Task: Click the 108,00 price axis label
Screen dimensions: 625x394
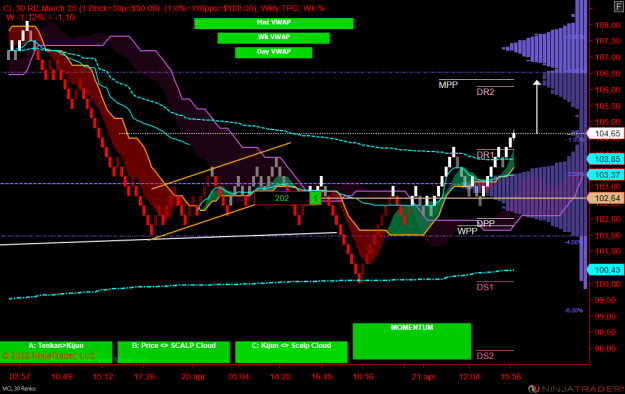Action: (x=607, y=25)
